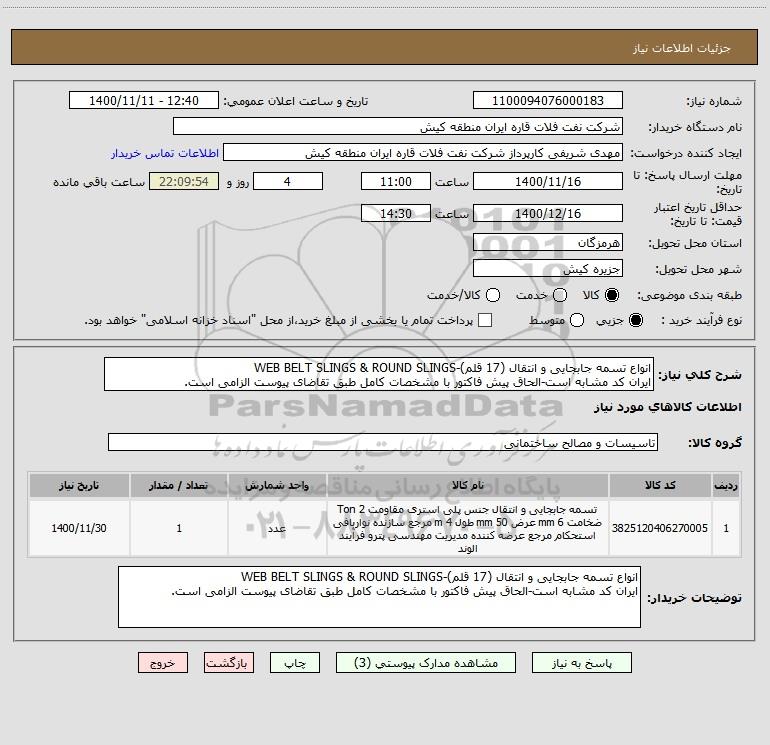Click the remaining time 22:09:54 field
The height and width of the screenshot is (745, 770).
point(184,181)
